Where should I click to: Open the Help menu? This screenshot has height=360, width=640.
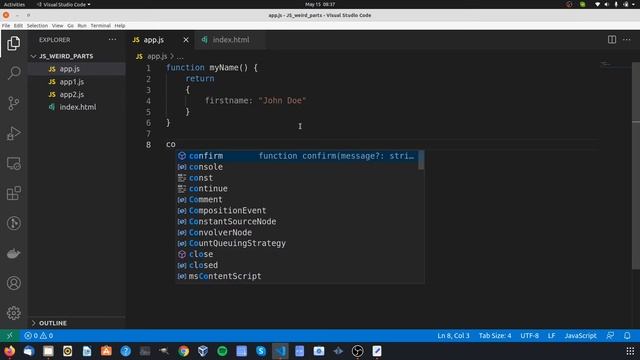pyautogui.click(x=120, y=25)
